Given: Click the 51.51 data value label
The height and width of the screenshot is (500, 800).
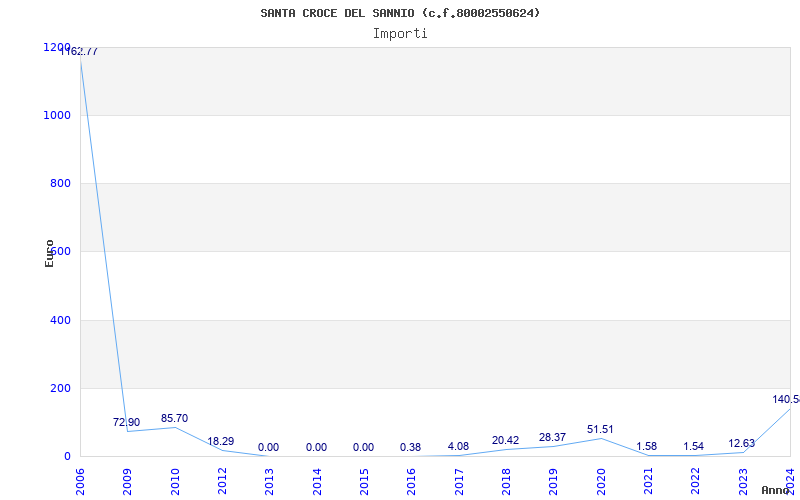Looking at the screenshot, I should [x=601, y=430].
